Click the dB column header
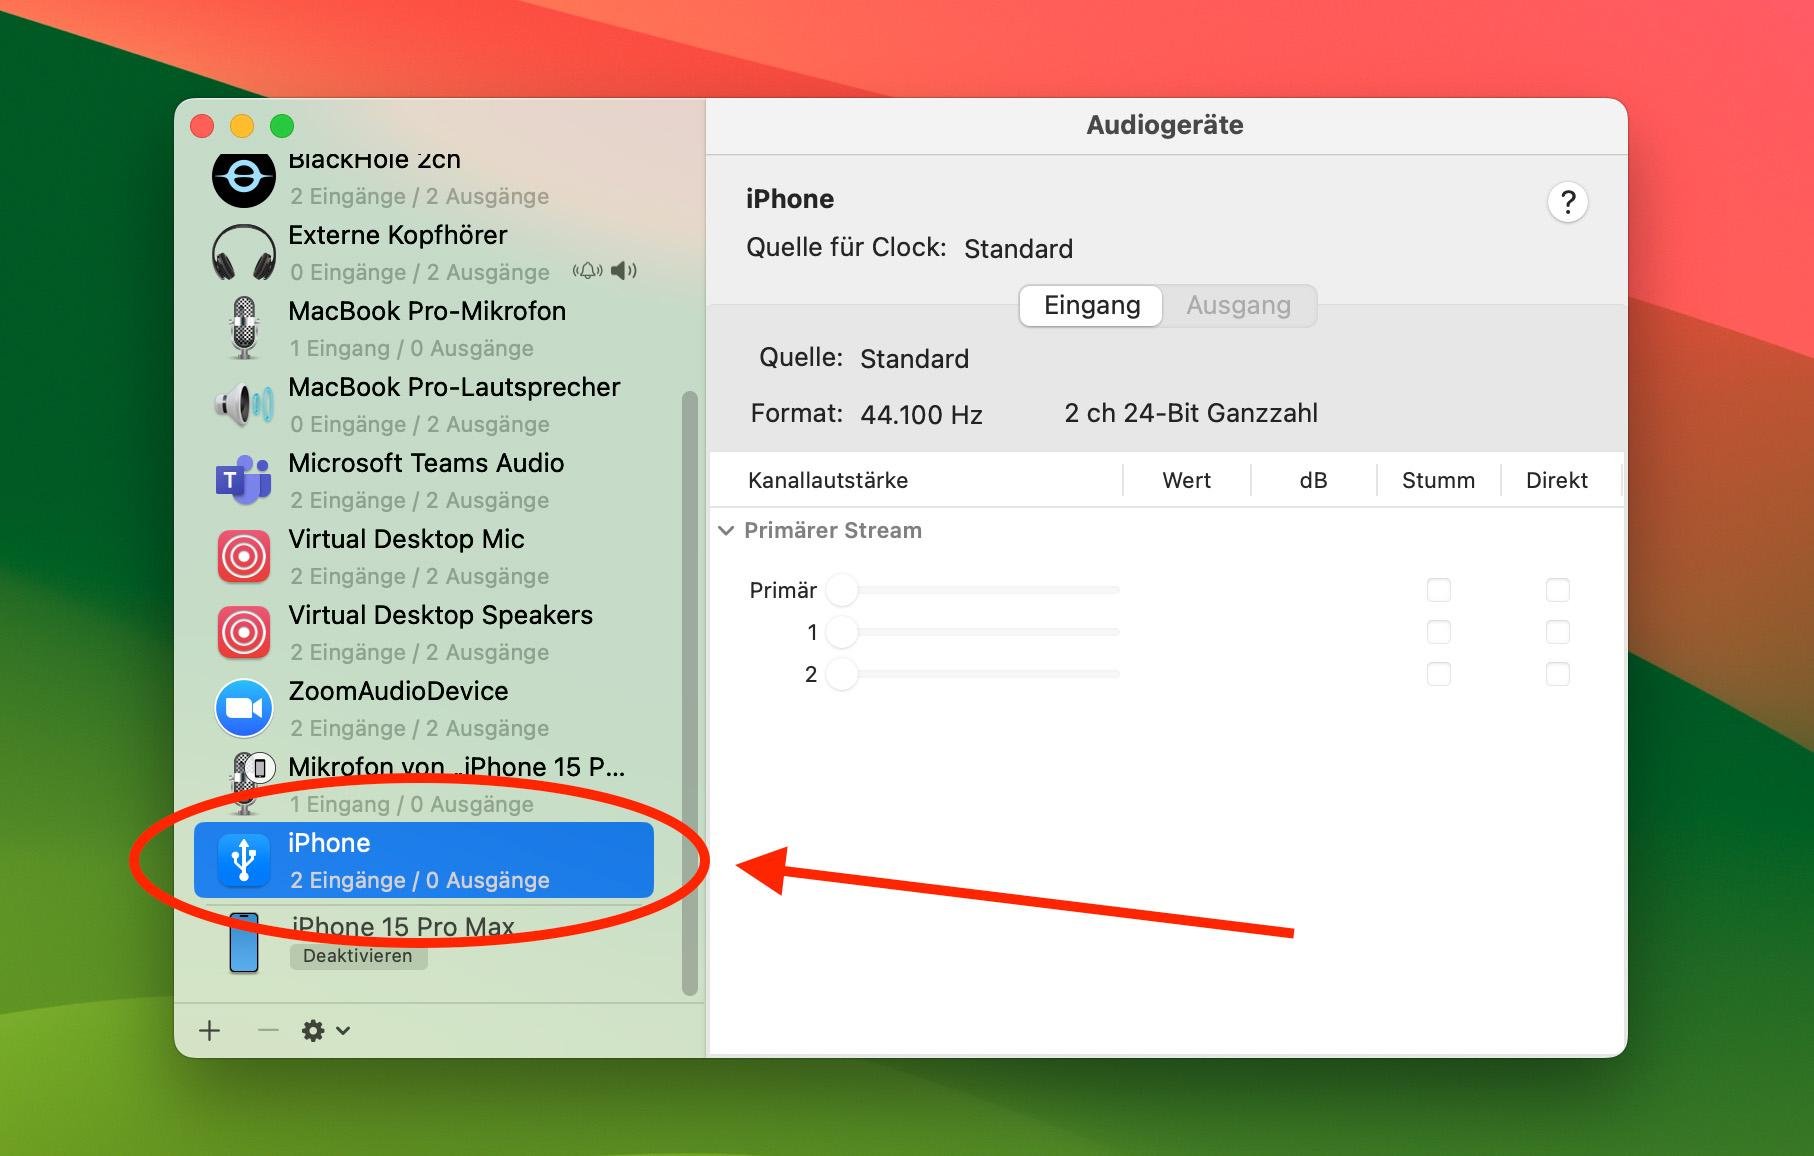 [1313, 480]
